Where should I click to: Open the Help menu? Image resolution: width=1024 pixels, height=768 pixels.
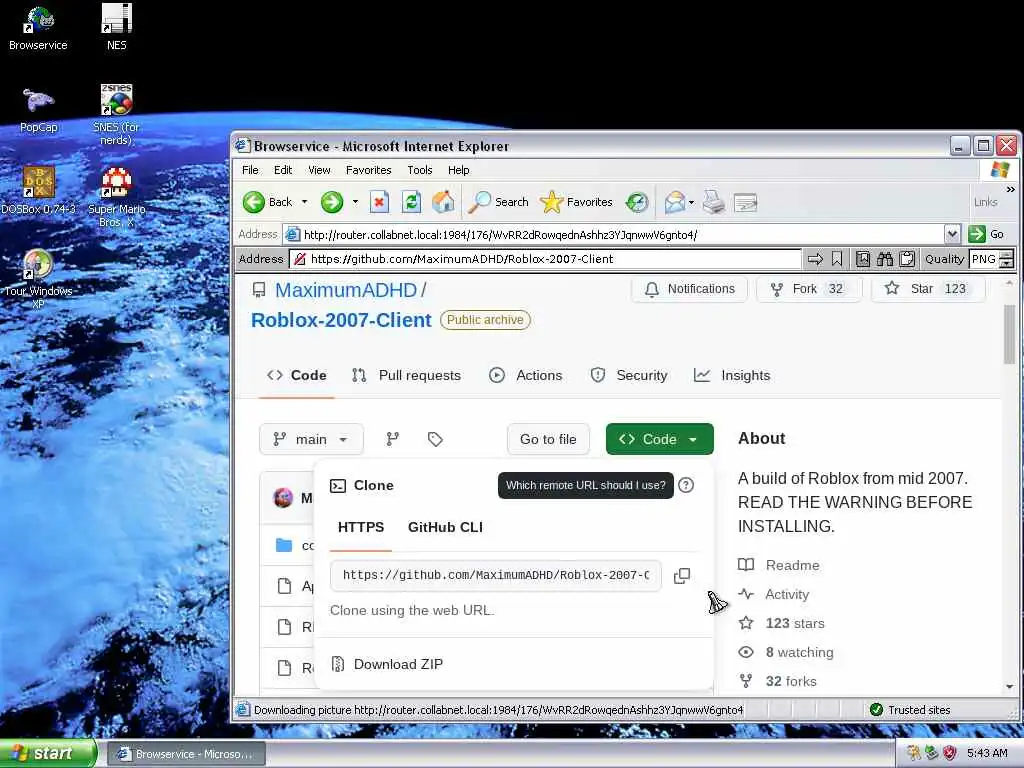[x=458, y=170]
